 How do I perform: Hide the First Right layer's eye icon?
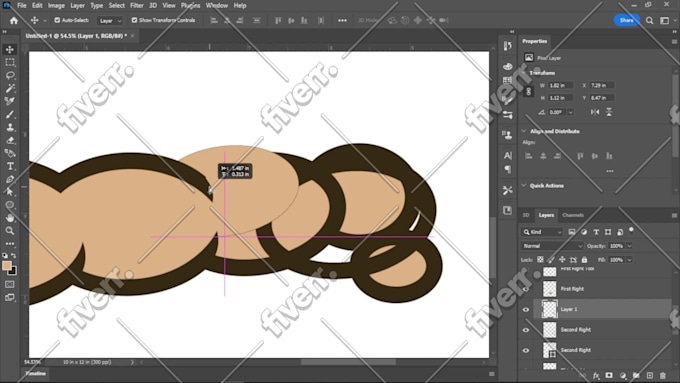[526, 289]
